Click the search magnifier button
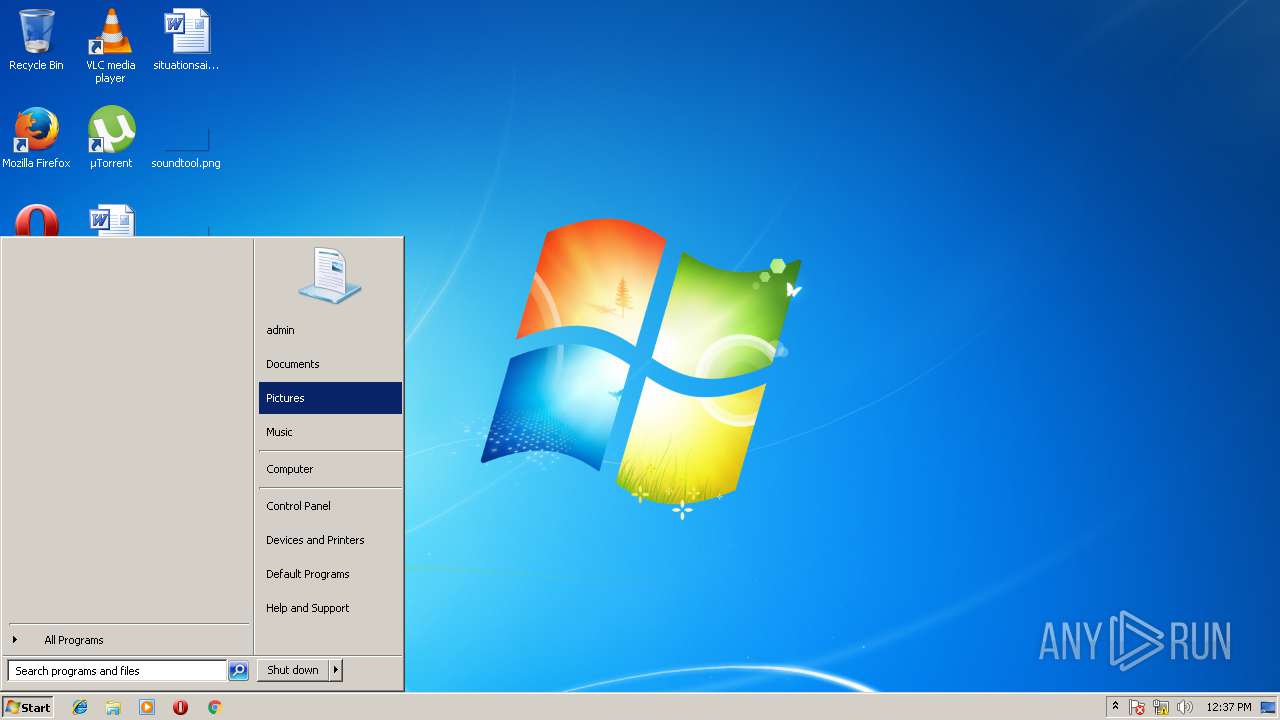 (238, 671)
